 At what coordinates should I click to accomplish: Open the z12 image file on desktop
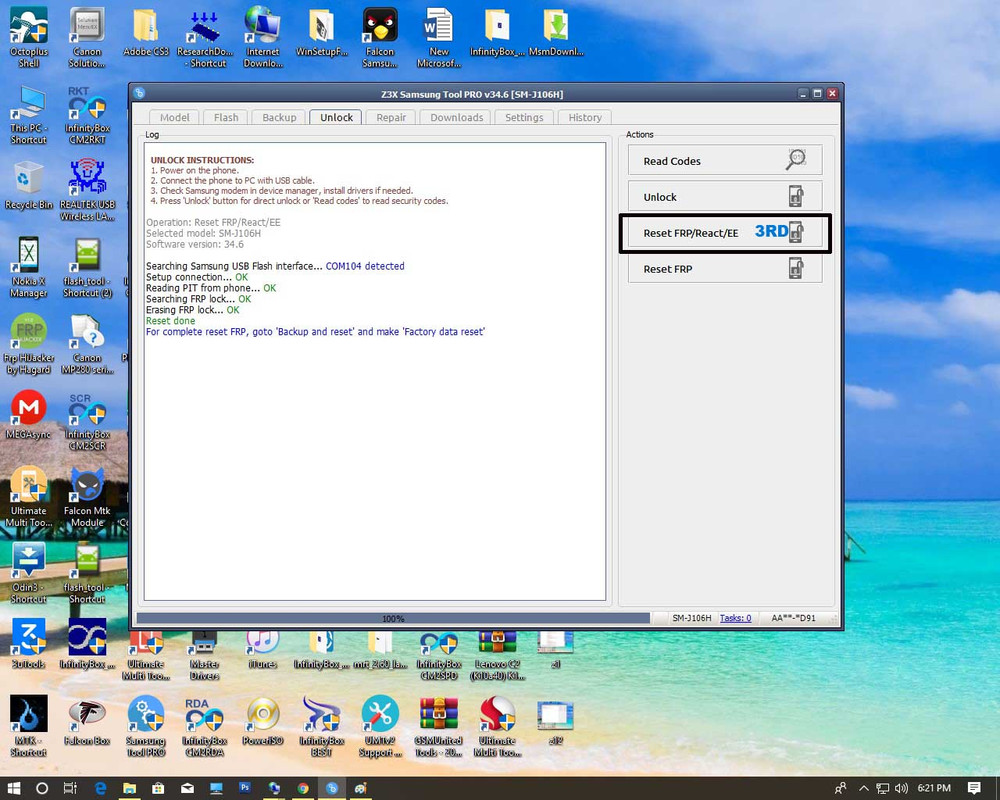(x=556, y=721)
